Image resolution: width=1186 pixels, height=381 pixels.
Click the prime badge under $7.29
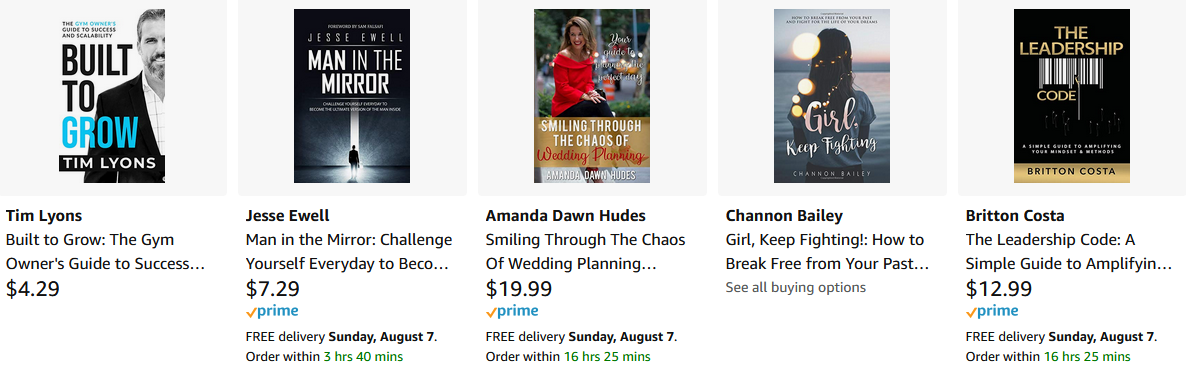pos(272,311)
